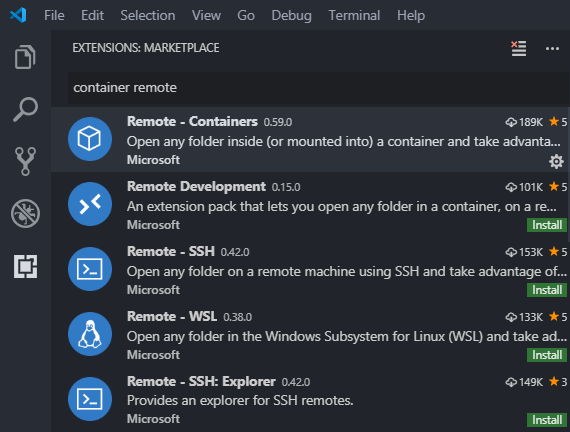Select the Remote - SSH extension title
This screenshot has width=570, height=432.
pos(171,252)
